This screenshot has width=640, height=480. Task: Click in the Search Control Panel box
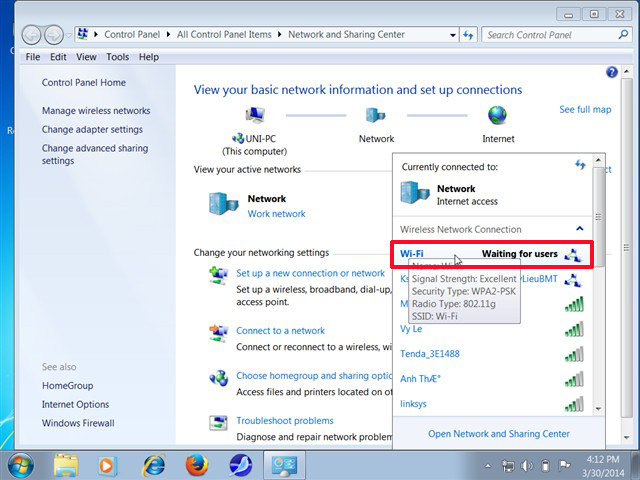tap(545, 35)
